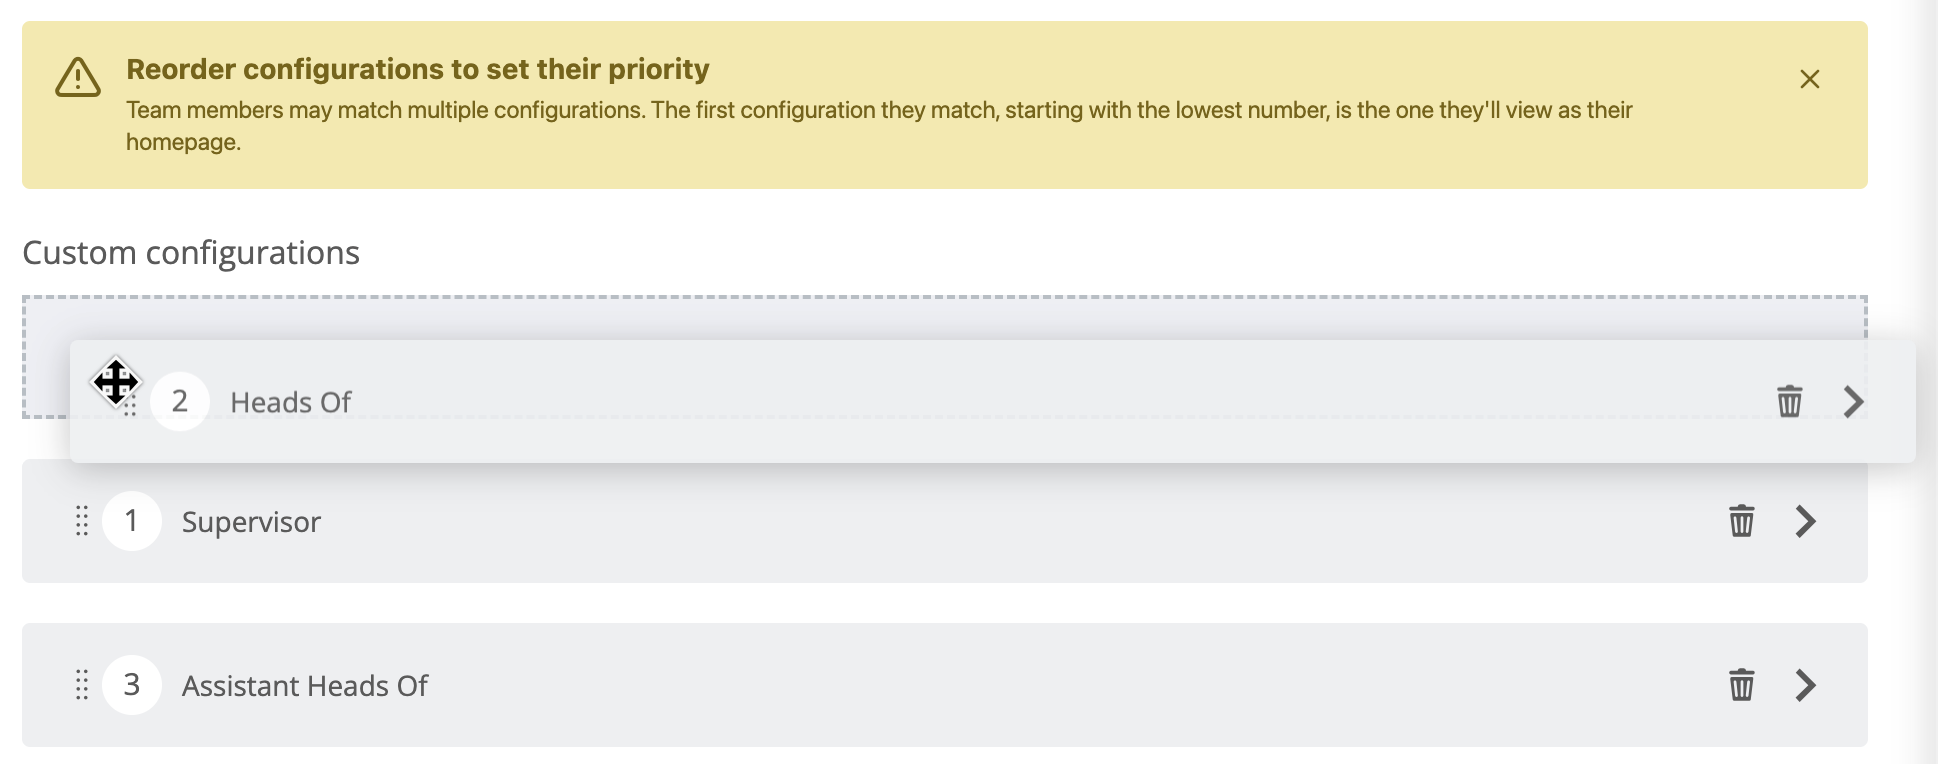Viewport: 1938px width, 764px height.
Task: Expand the Supervisor configuration chevron
Action: click(x=1805, y=521)
